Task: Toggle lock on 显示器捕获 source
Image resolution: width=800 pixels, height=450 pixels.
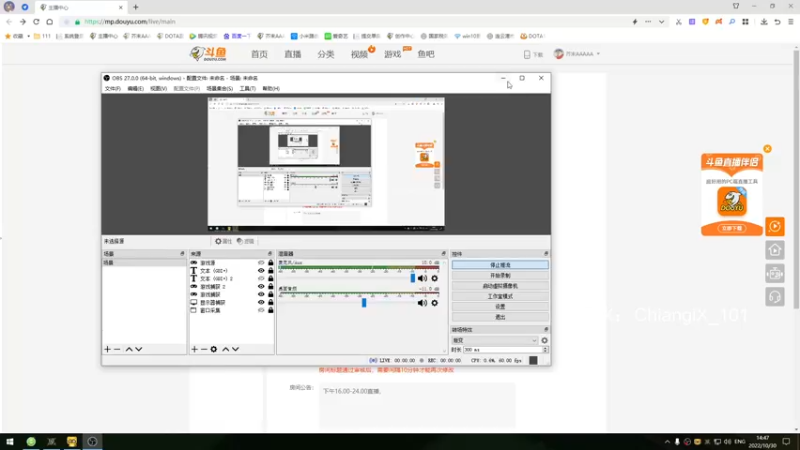Action: (x=271, y=303)
